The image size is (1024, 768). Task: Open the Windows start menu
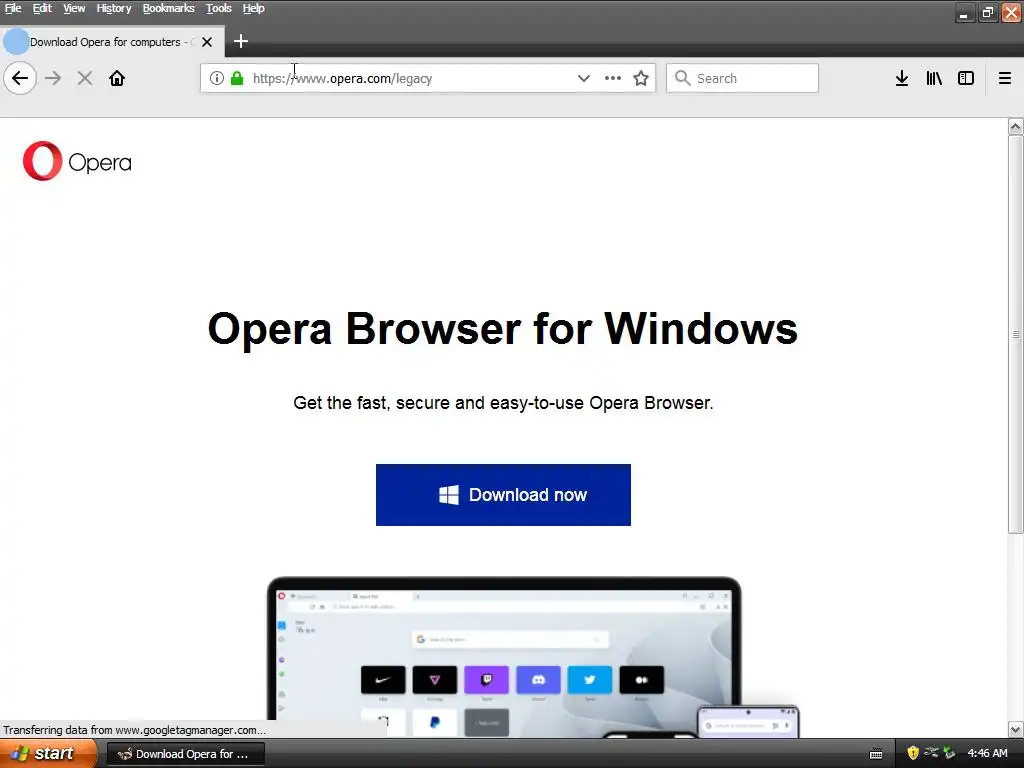tap(48, 754)
